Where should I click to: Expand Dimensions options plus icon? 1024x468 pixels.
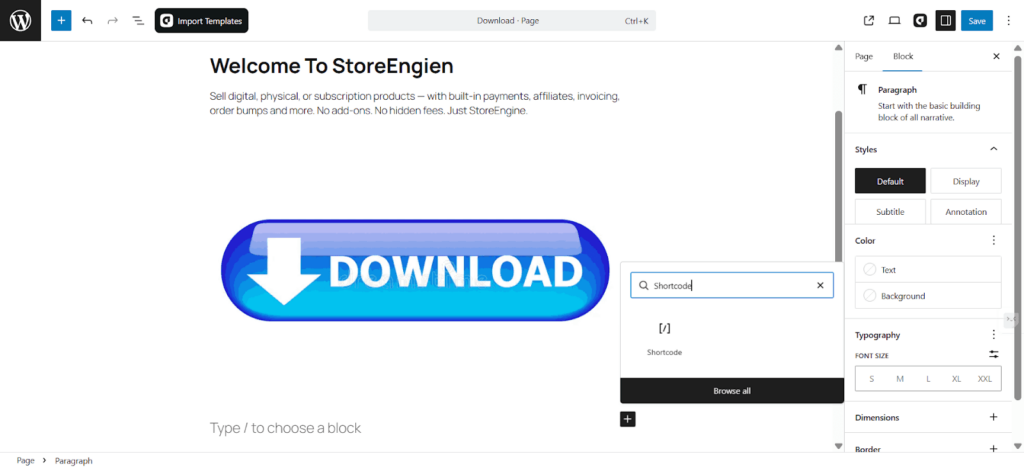(x=994, y=417)
